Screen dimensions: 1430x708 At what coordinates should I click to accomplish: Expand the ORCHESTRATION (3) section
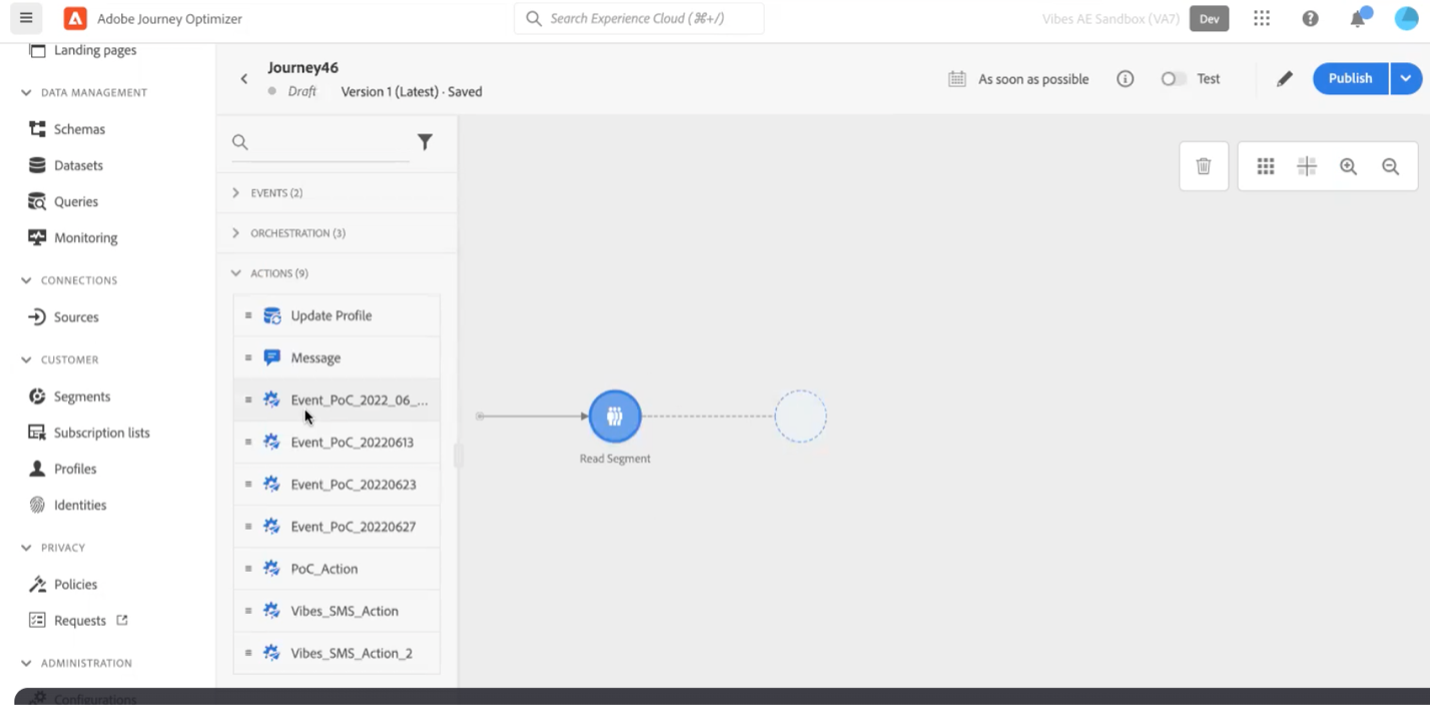tap(337, 233)
